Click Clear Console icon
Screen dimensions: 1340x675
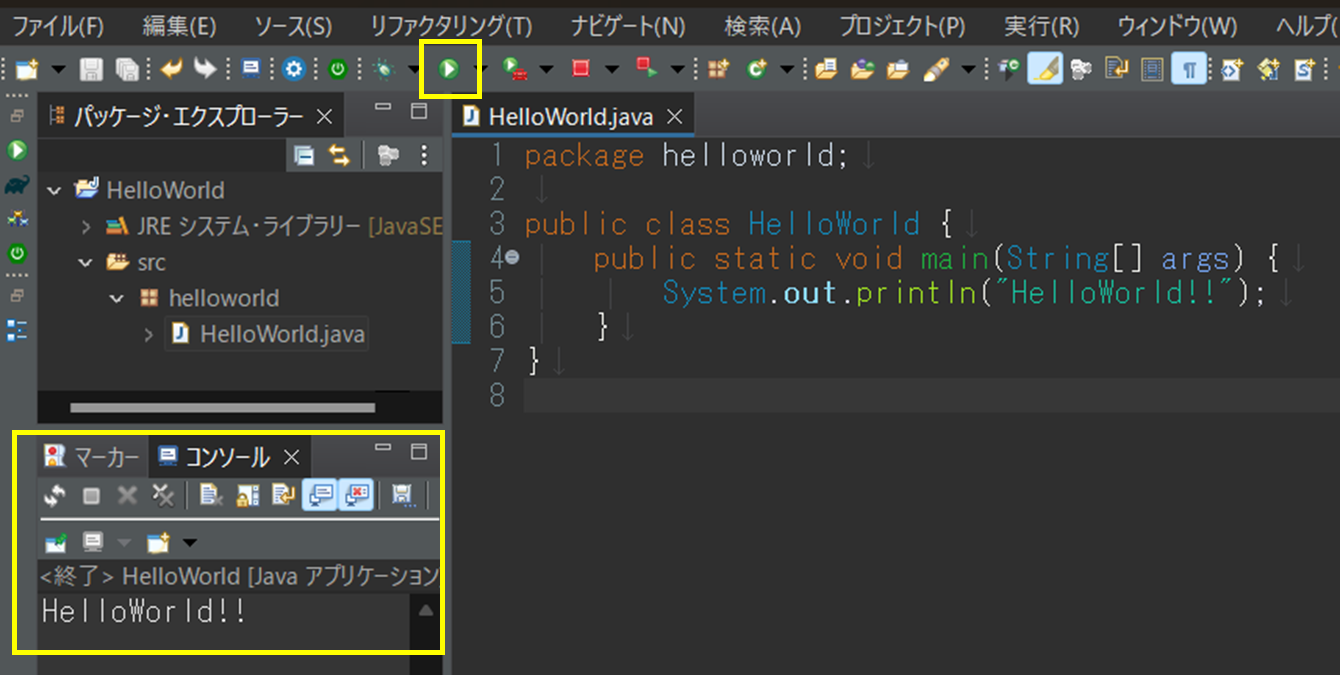coord(211,494)
